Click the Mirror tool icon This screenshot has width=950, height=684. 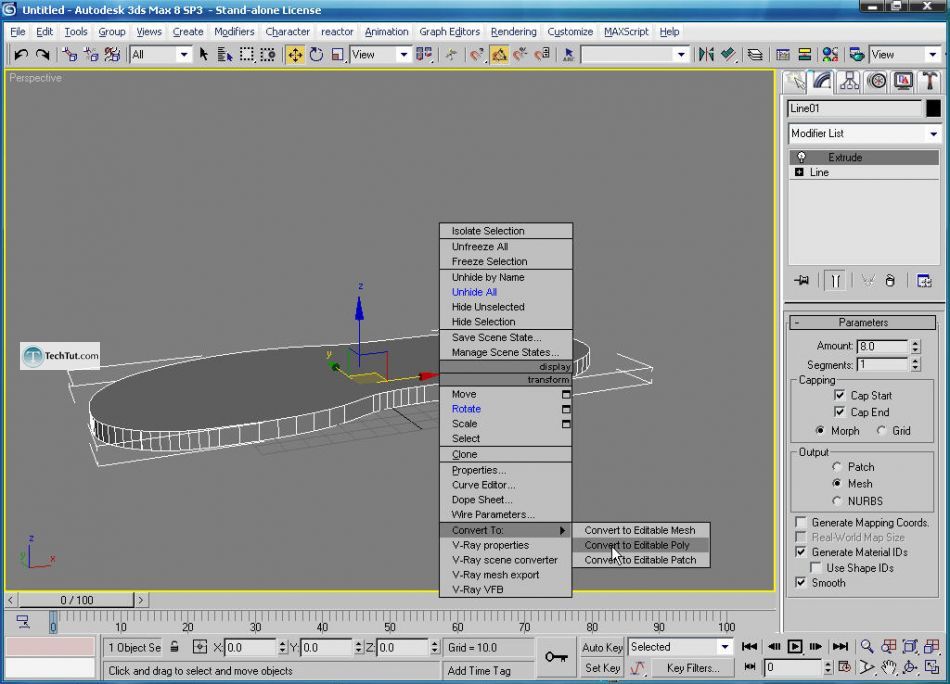click(706, 55)
